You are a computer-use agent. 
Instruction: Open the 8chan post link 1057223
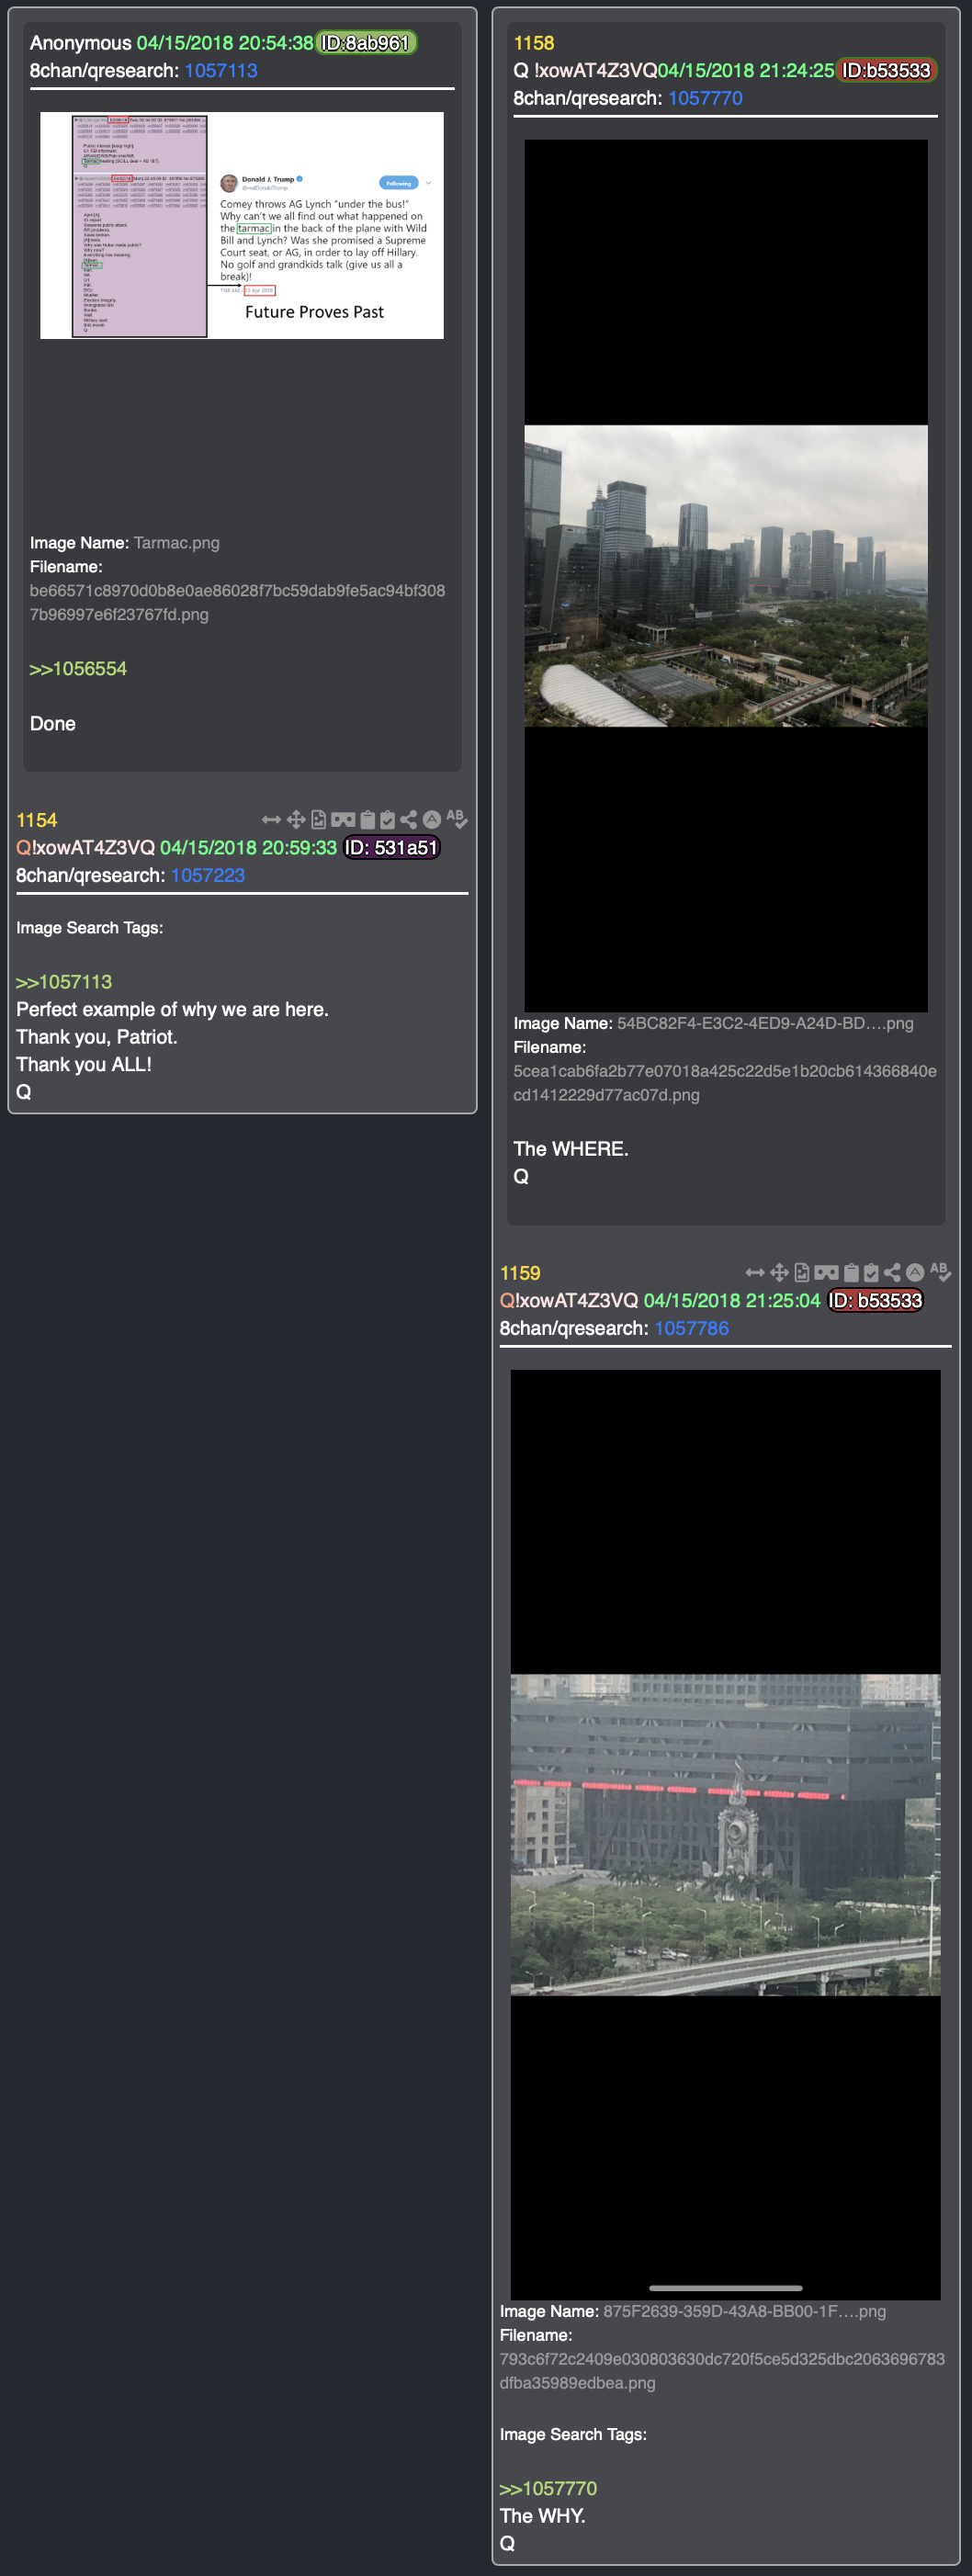tap(208, 876)
